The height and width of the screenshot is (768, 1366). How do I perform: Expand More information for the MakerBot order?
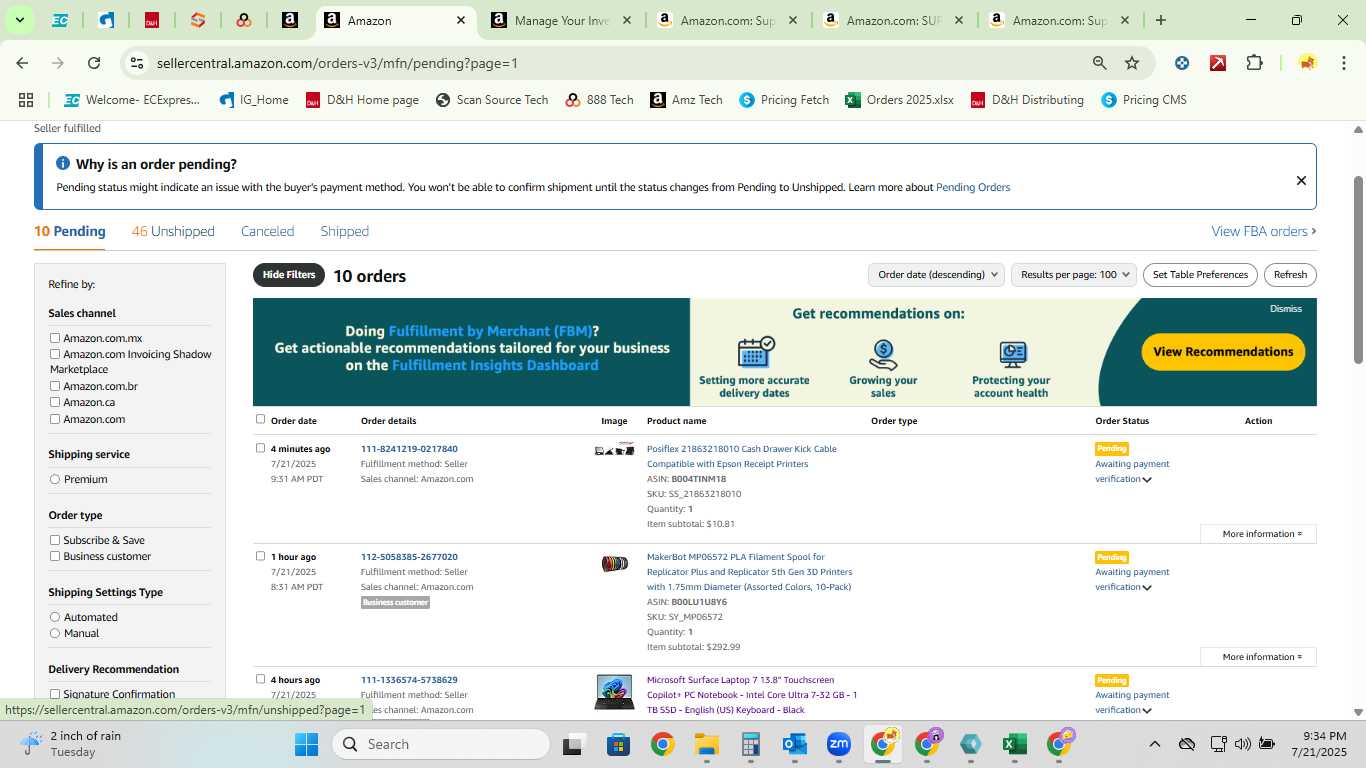[1258, 657]
